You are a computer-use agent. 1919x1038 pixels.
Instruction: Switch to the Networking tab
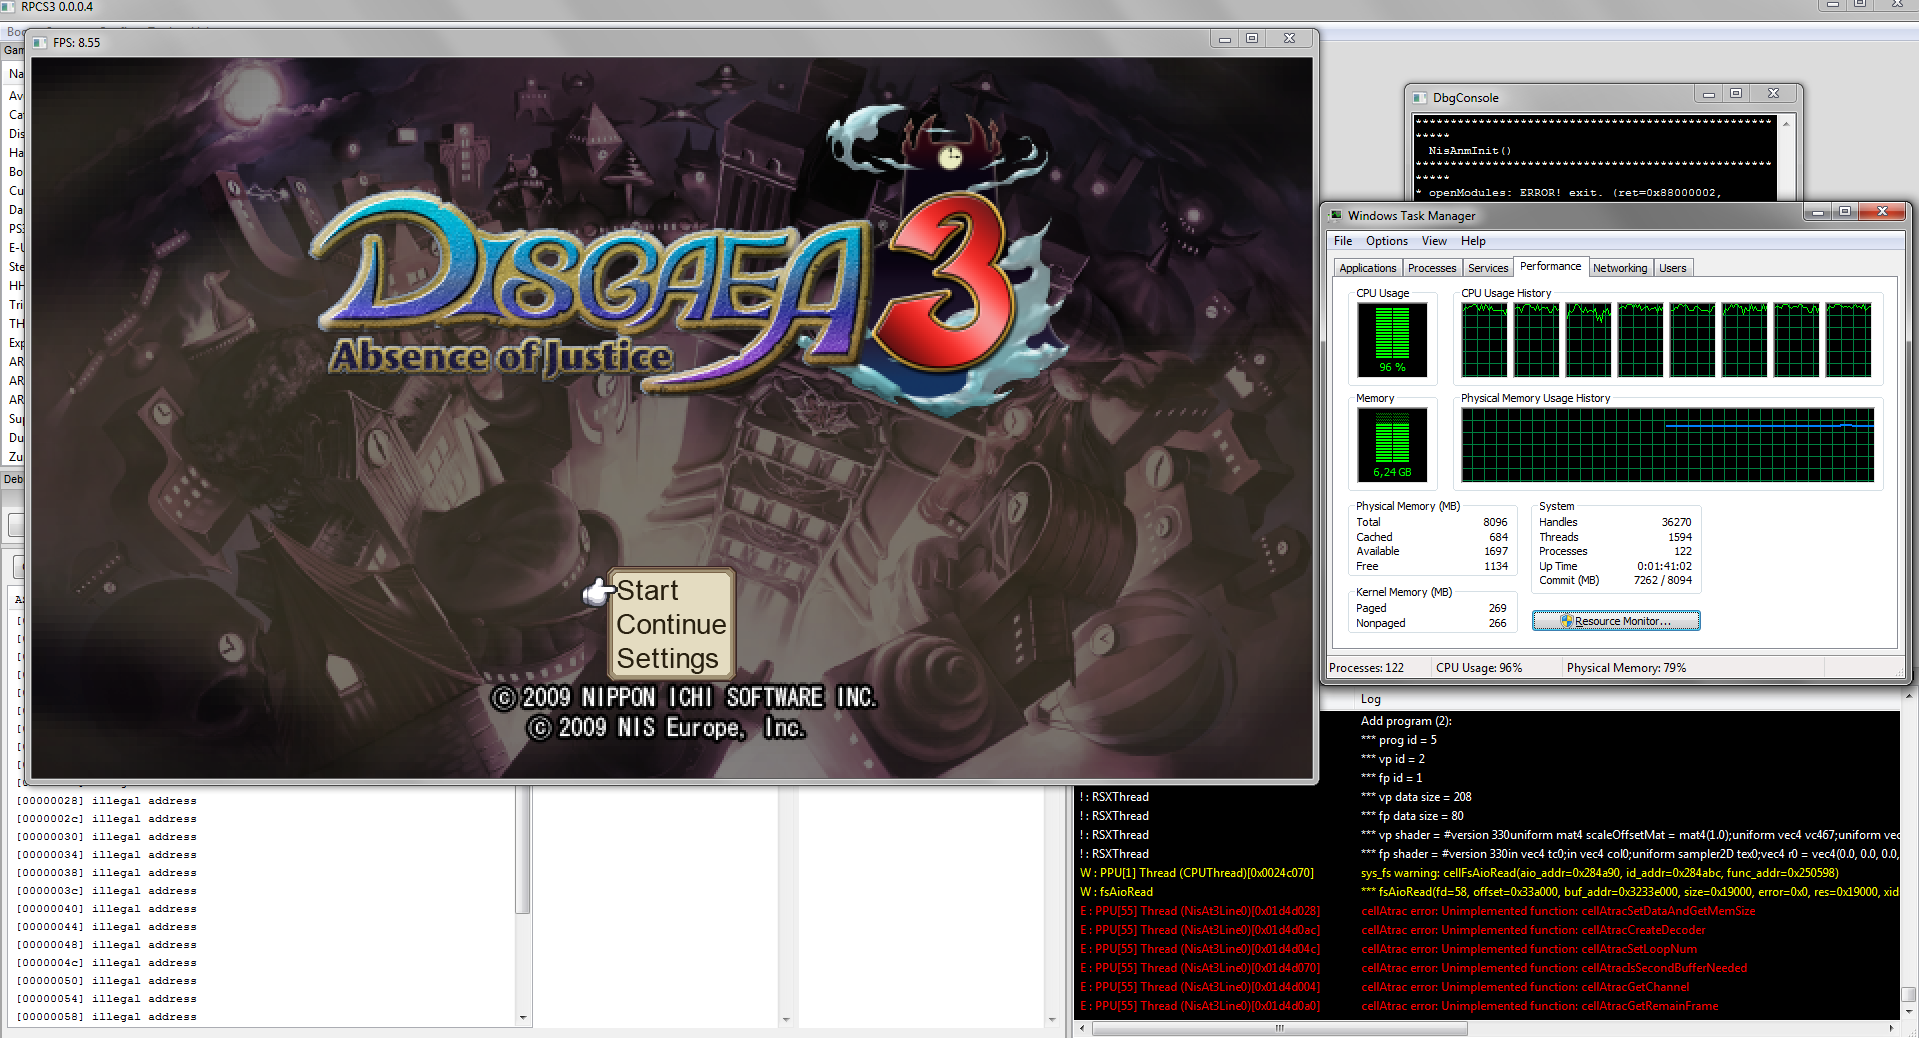point(1620,268)
